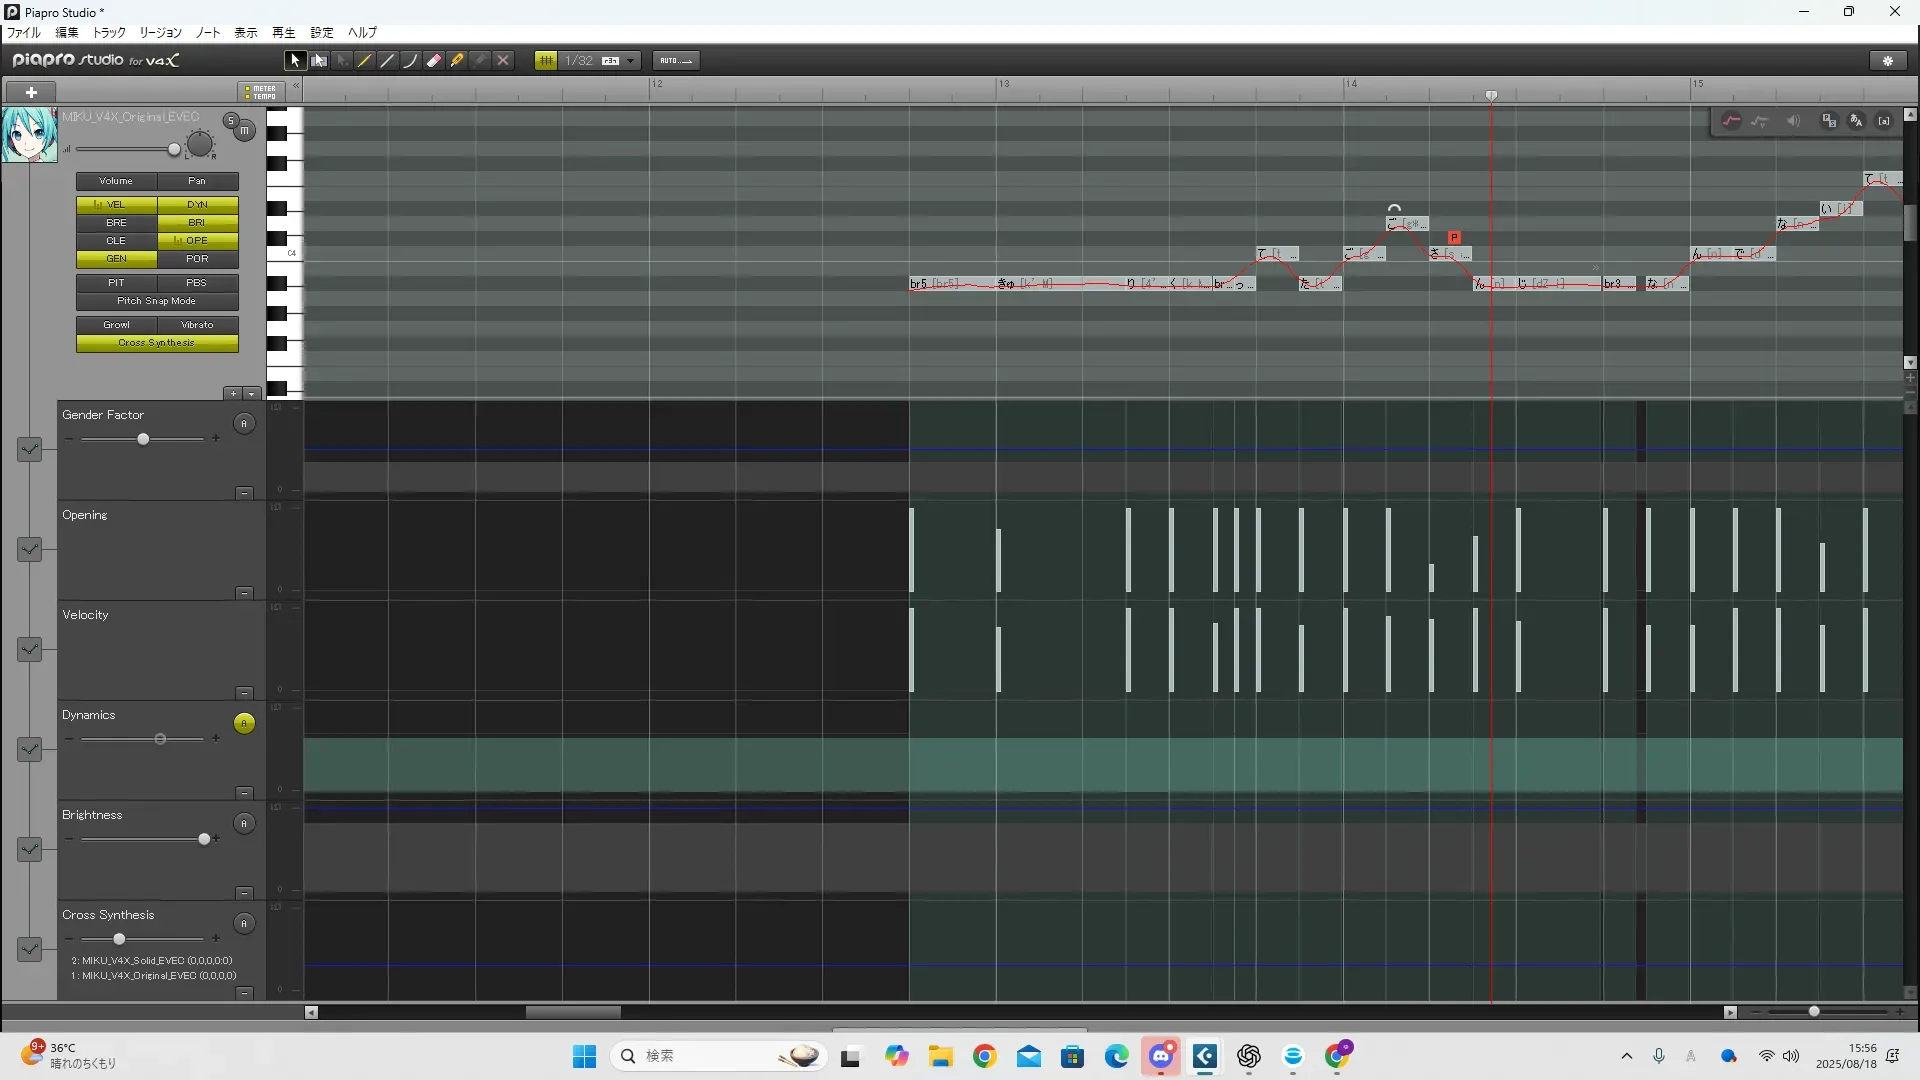The image size is (1920, 1080).
Task: Click the lyrics あA display icon
Action: 1856,121
